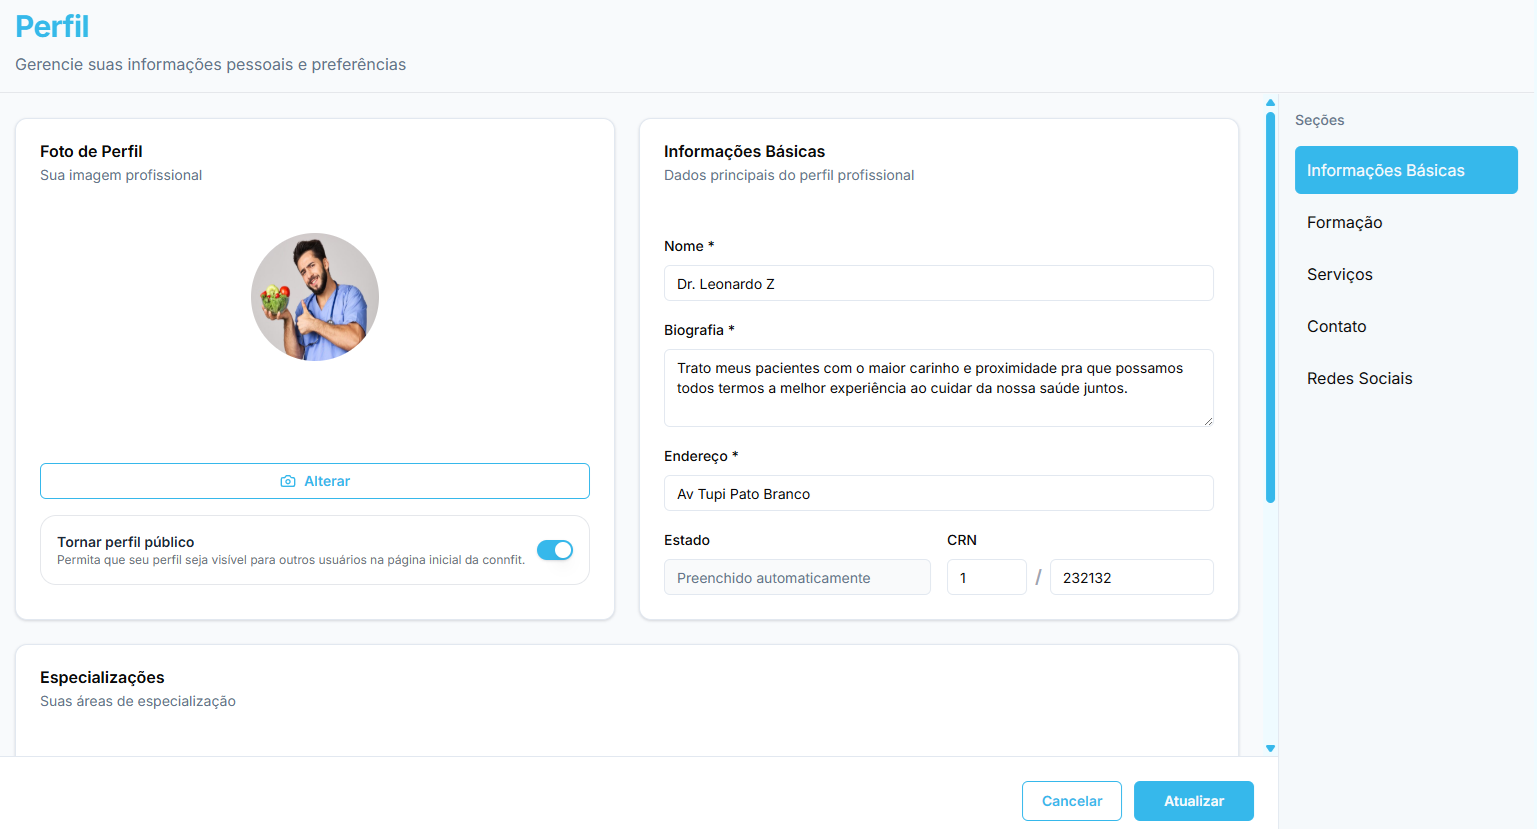Save changes with the Atualizar button
This screenshot has height=829, width=1537.
coord(1193,801)
